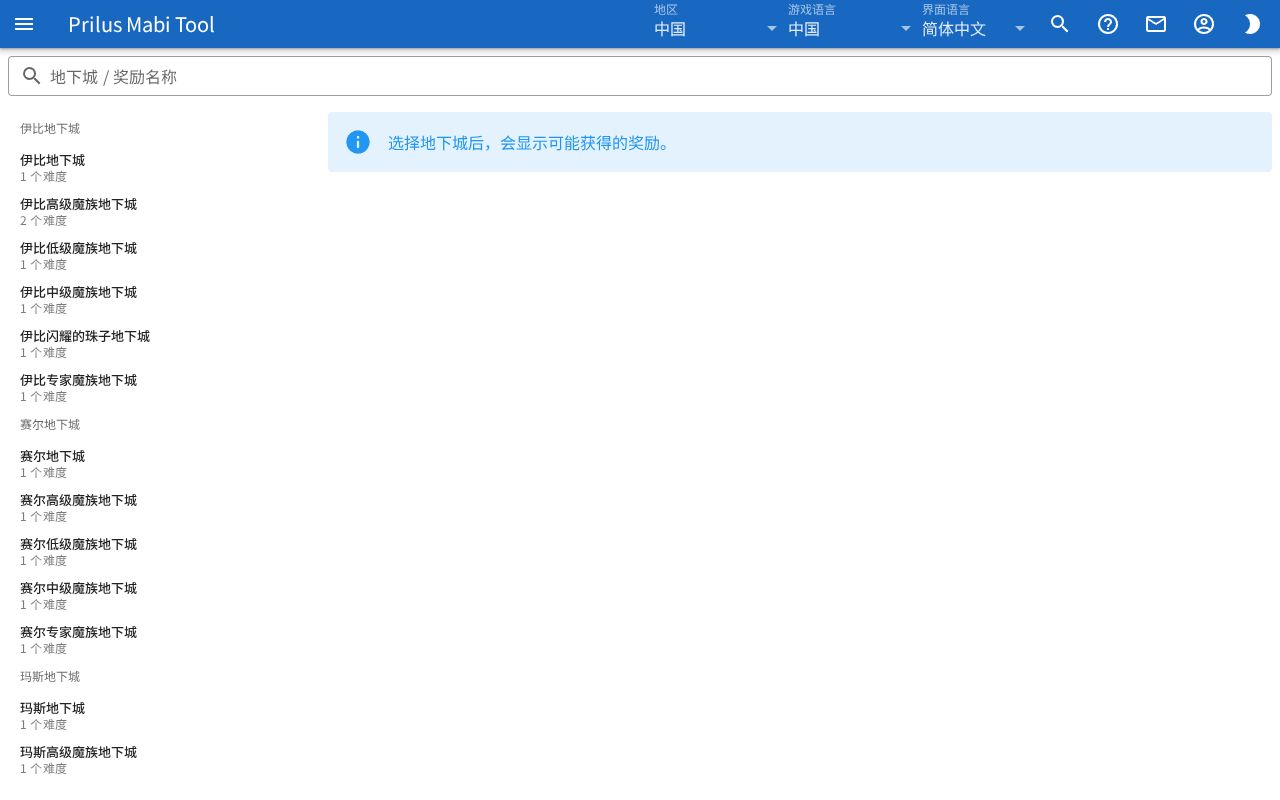
Task: Open the help question mark icon
Action: [x=1108, y=24]
